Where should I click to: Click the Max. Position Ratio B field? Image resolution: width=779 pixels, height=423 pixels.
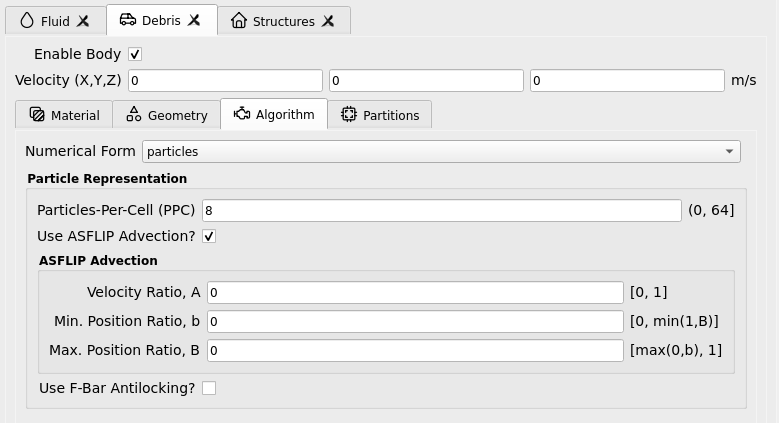415,350
